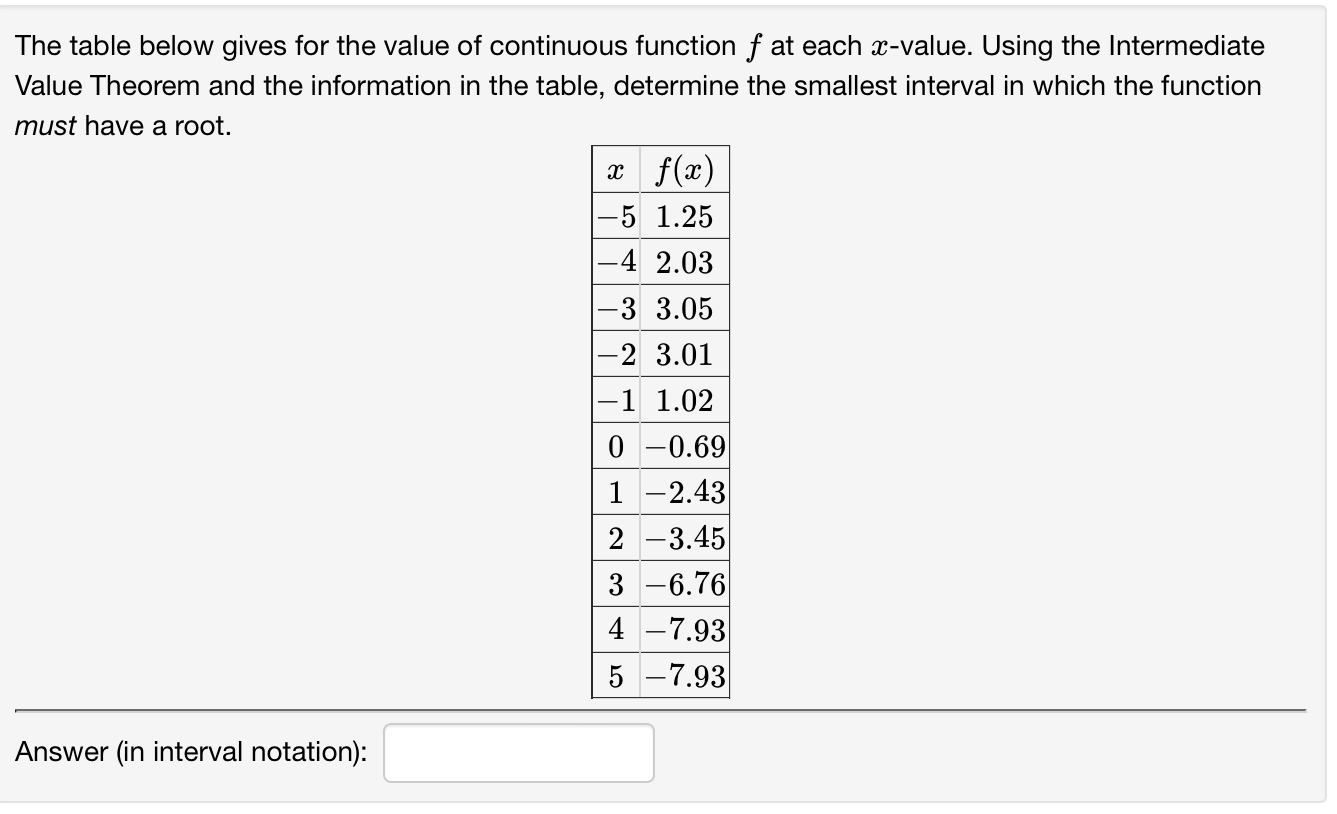The height and width of the screenshot is (814, 1337).
Task: Click the italicized word must in the question
Action: pyautogui.click(x=41, y=125)
